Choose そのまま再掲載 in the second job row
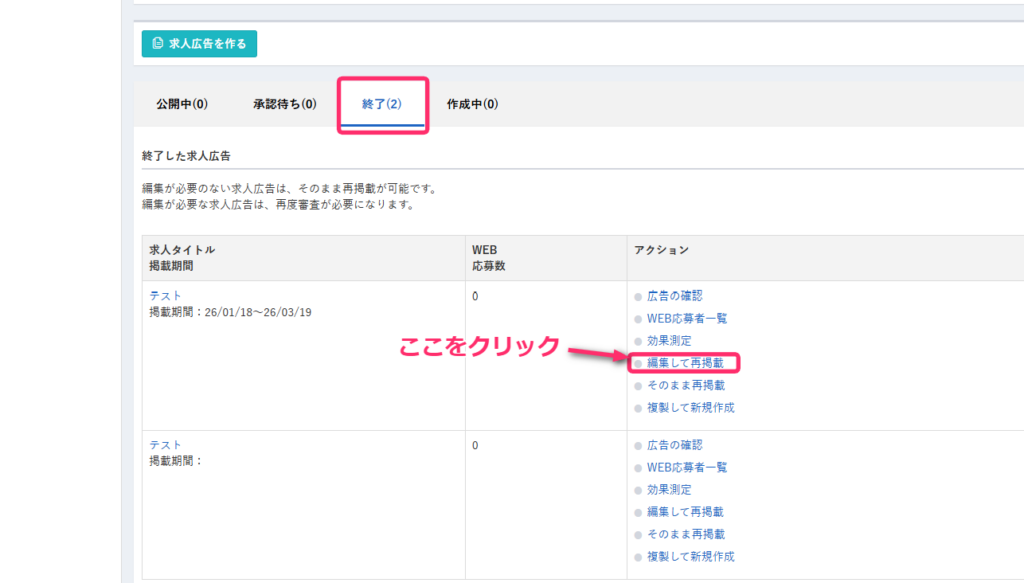 coord(685,534)
